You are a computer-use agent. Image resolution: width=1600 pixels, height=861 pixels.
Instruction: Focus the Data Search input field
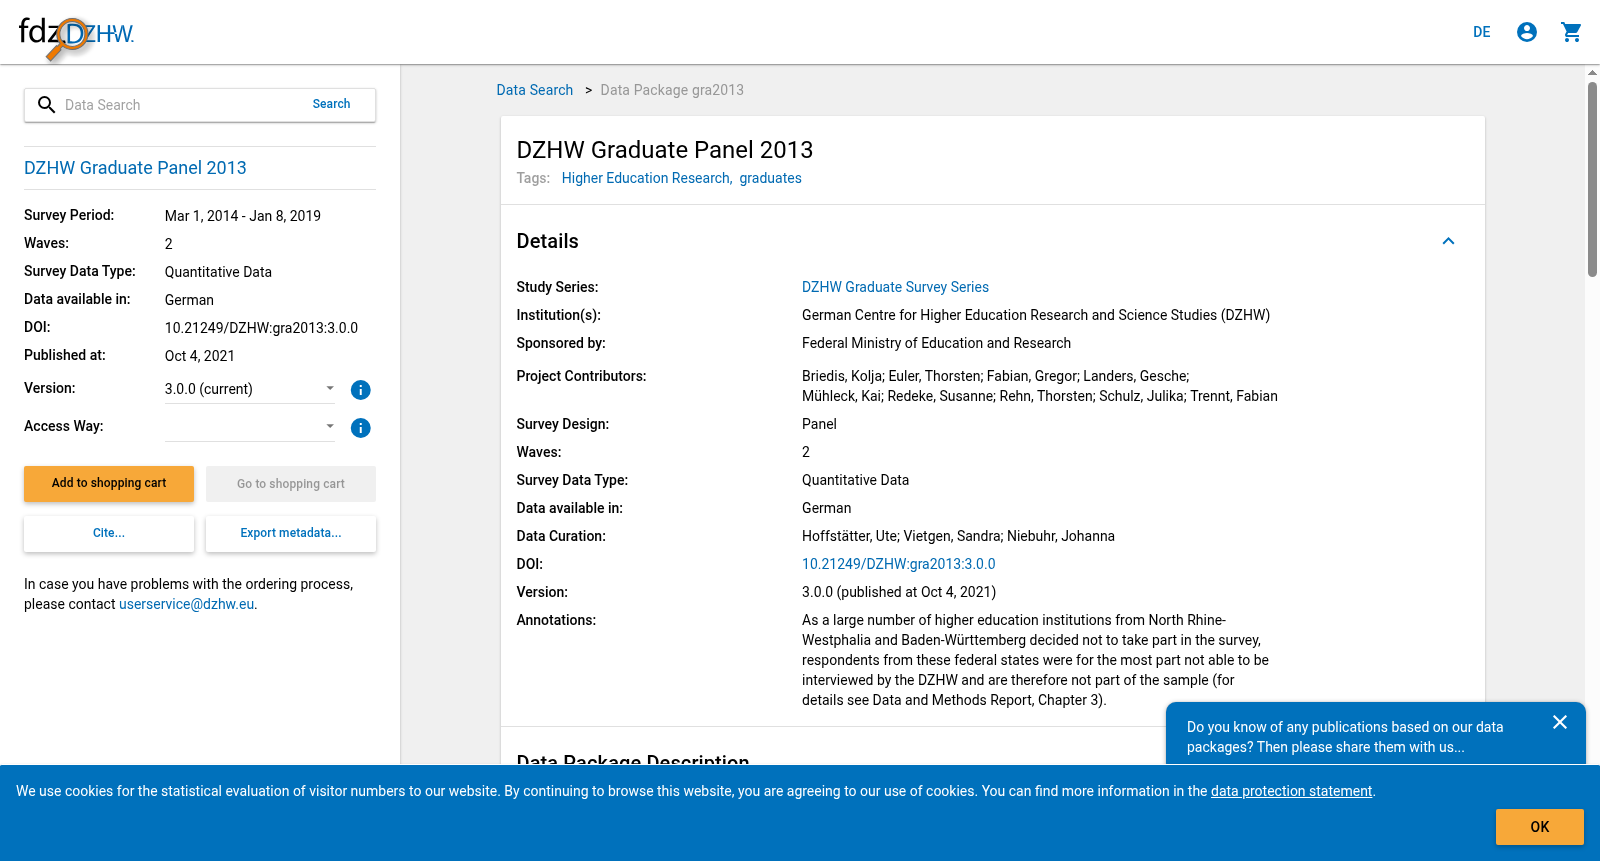pyautogui.click(x=180, y=105)
